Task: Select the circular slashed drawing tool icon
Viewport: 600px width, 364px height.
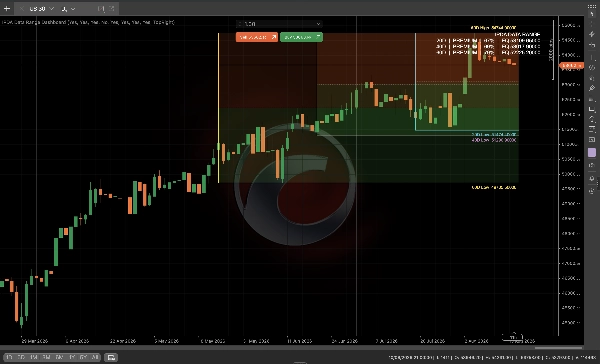Action: 592,68
